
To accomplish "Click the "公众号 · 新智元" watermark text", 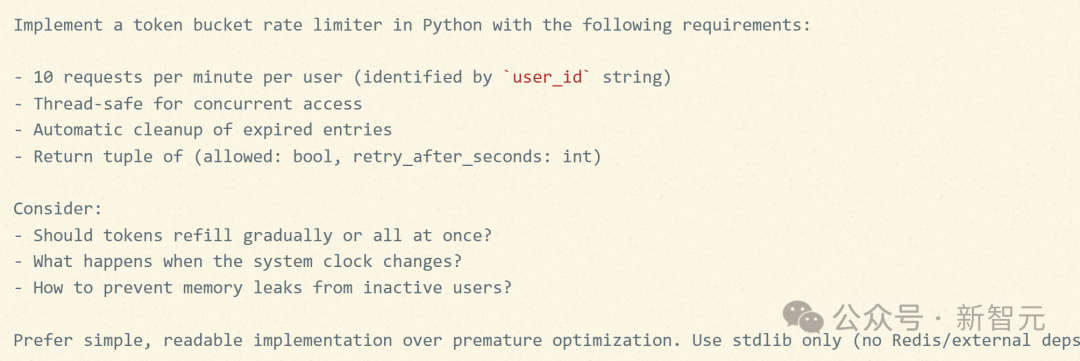I will coord(939,318).
